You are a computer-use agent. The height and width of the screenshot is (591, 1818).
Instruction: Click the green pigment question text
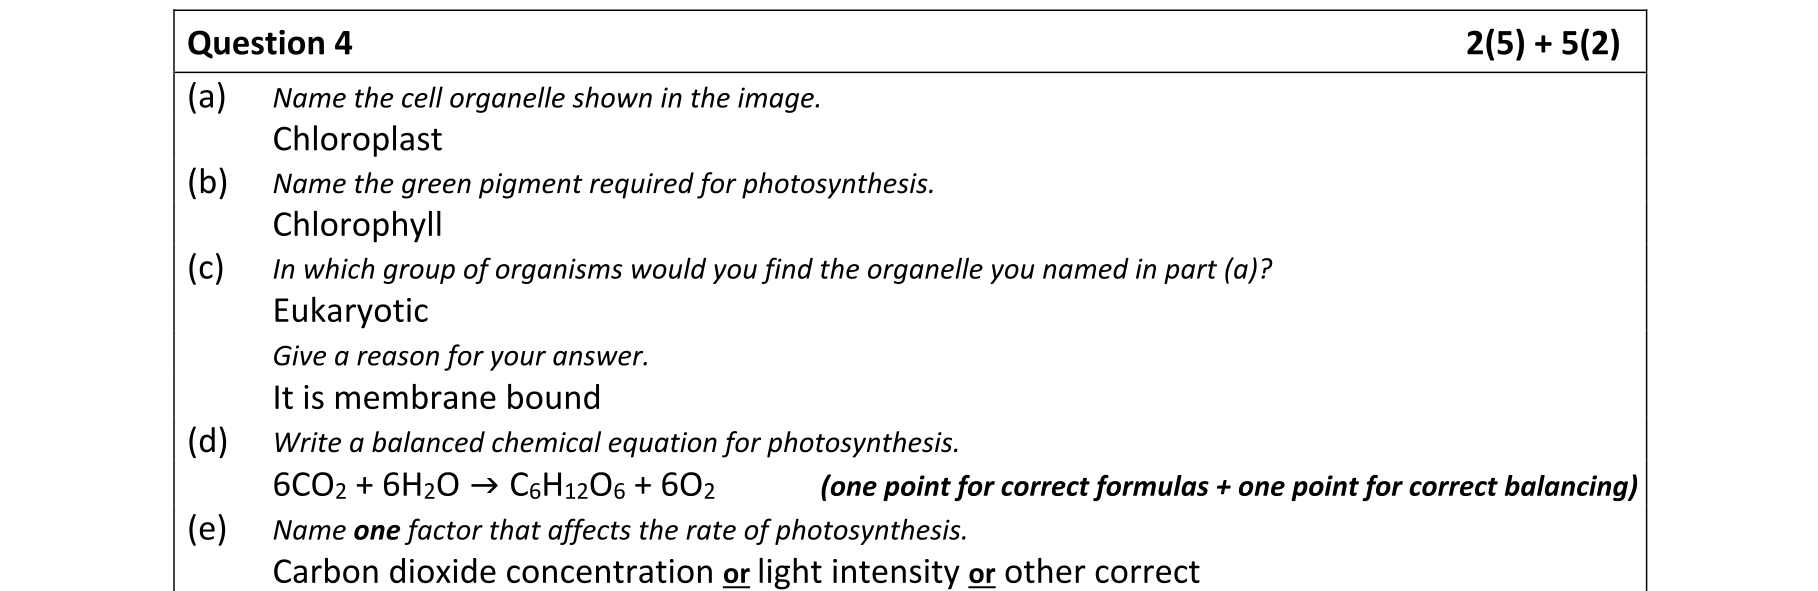click(x=603, y=184)
